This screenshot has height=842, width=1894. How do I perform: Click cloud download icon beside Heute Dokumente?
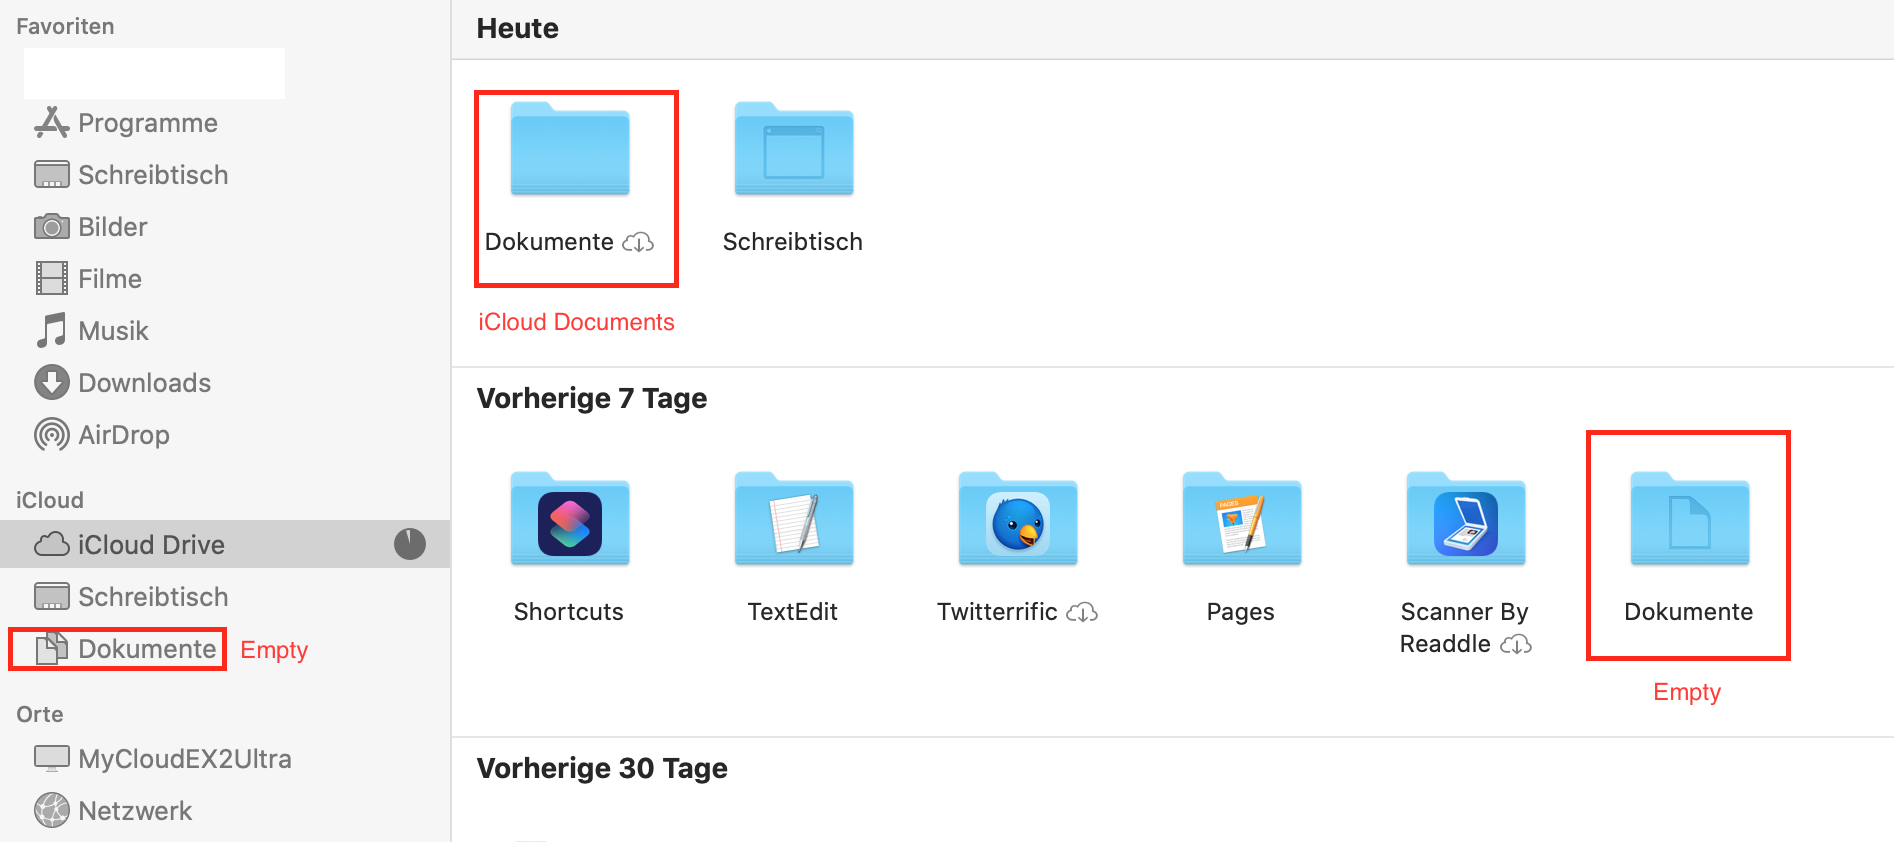[638, 243]
